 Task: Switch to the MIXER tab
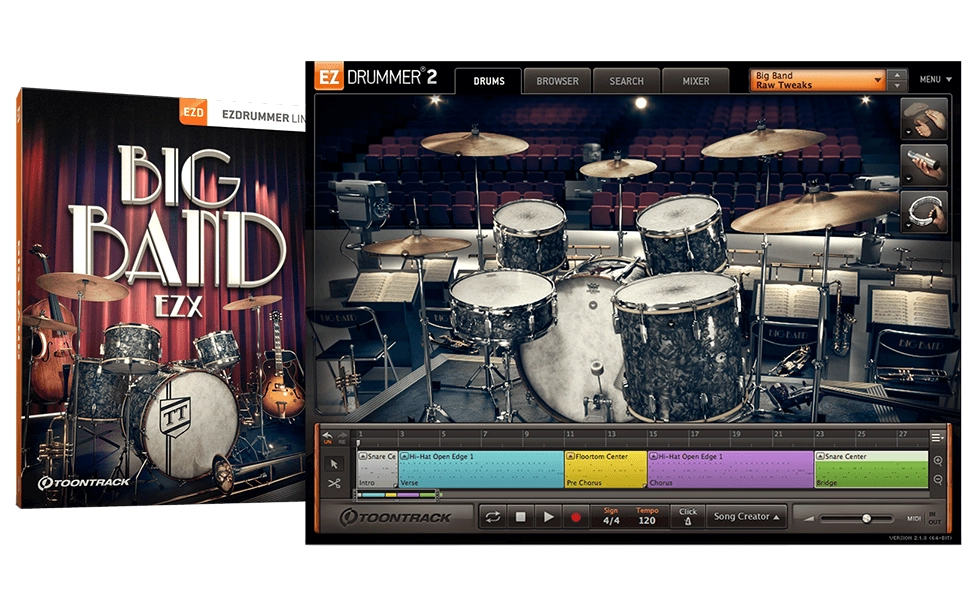point(696,81)
